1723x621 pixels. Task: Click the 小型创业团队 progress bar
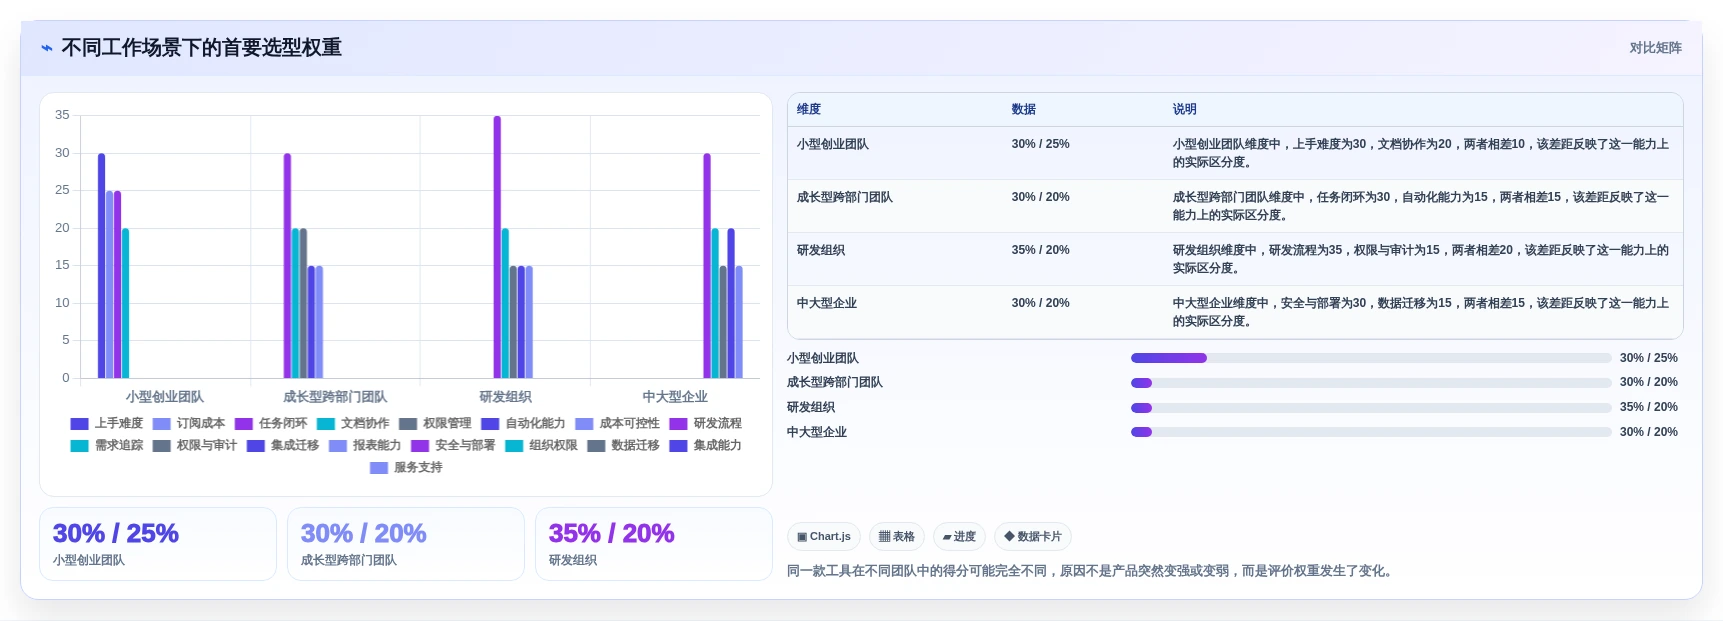[1371, 358]
